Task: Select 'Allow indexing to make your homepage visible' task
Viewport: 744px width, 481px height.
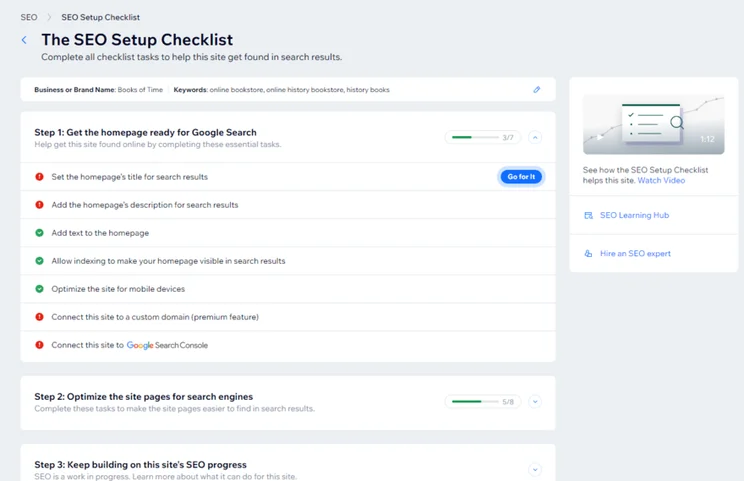Action: pyautogui.click(x=288, y=261)
